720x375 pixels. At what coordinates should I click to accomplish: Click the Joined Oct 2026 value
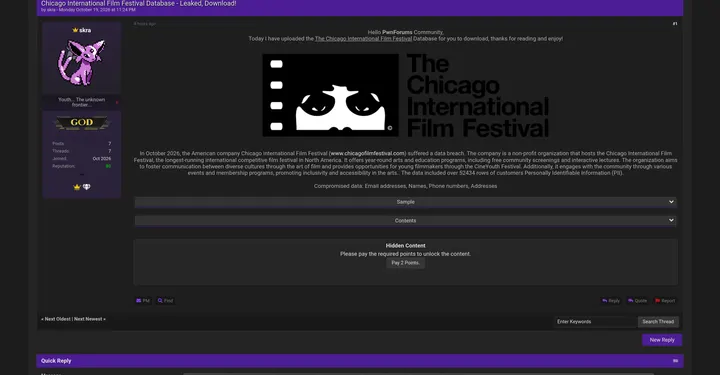point(101,159)
